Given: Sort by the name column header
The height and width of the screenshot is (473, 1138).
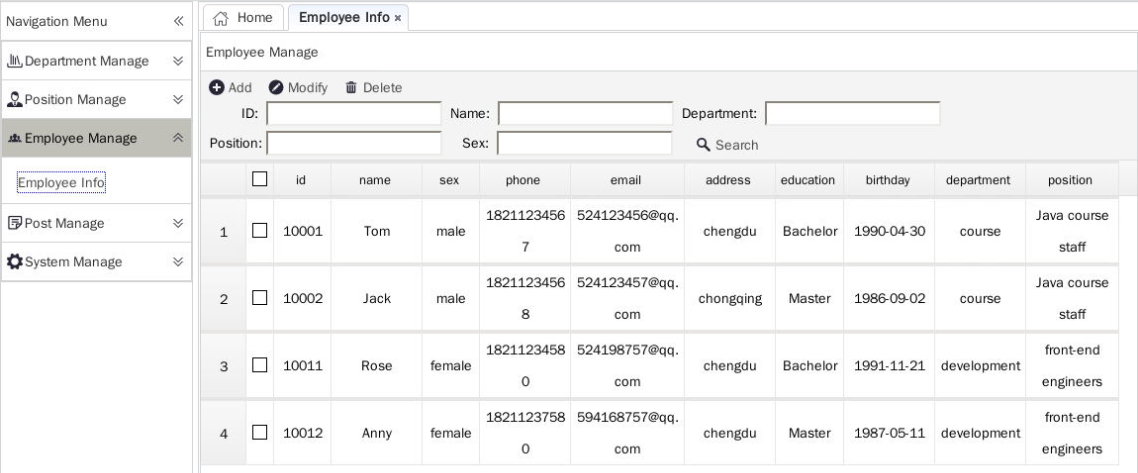Looking at the screenshot, I should tap(376, 180).
